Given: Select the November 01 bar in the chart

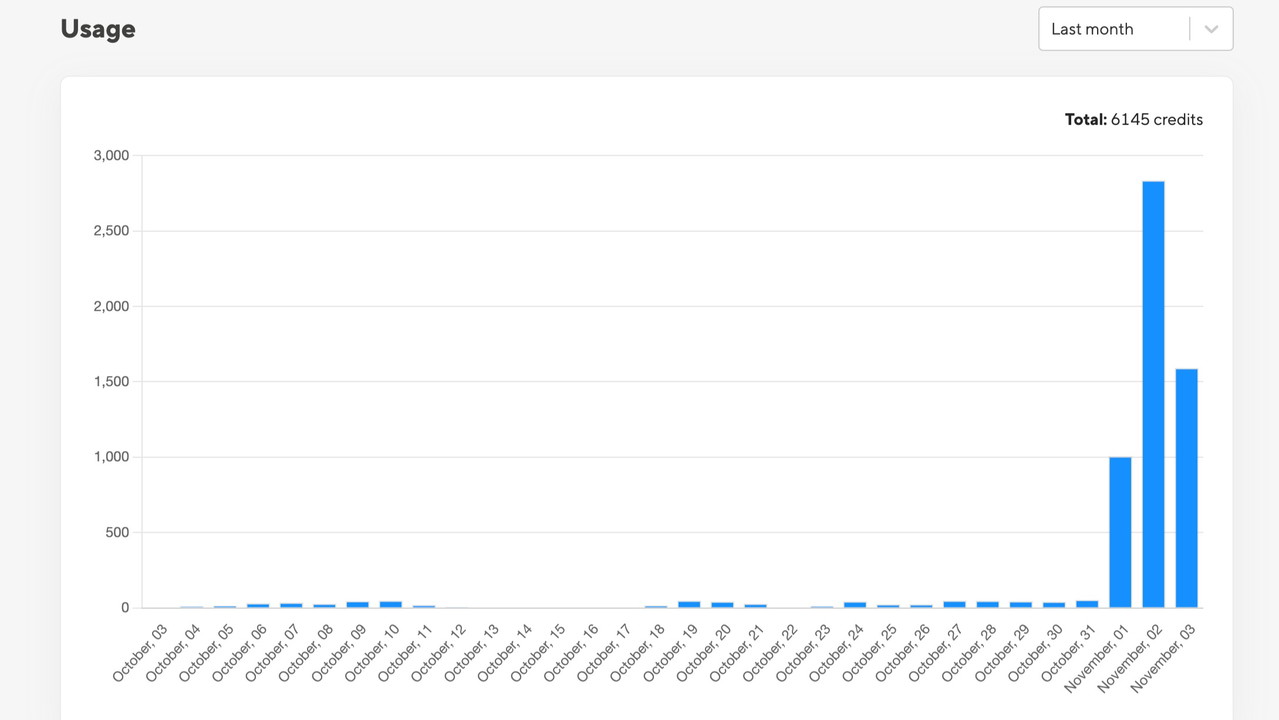Looking at the screenshot, I should tap(1120, 532).
